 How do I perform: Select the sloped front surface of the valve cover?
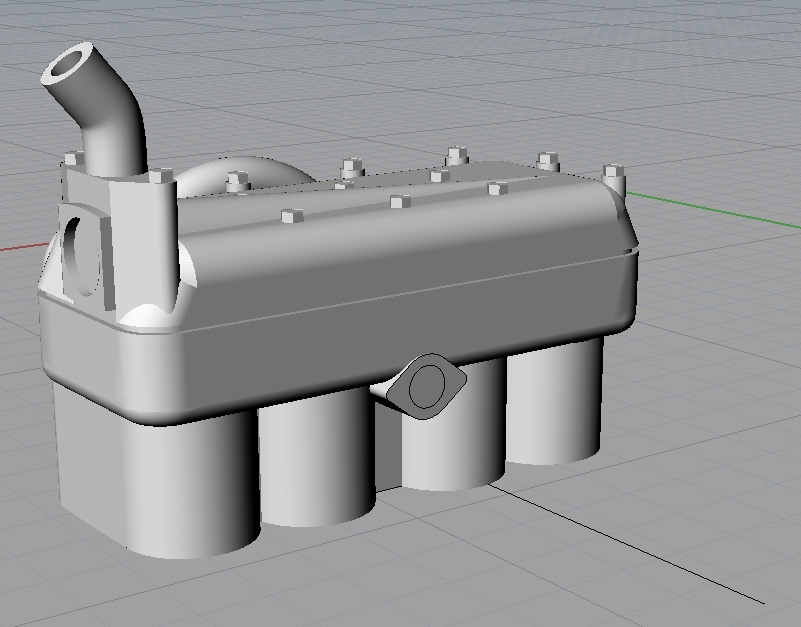(x=400, y=250)
